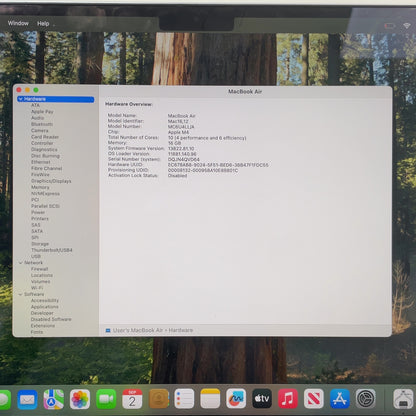
Task: Collapse the Hardware section chevron
Action: click(x=21, y=99)
